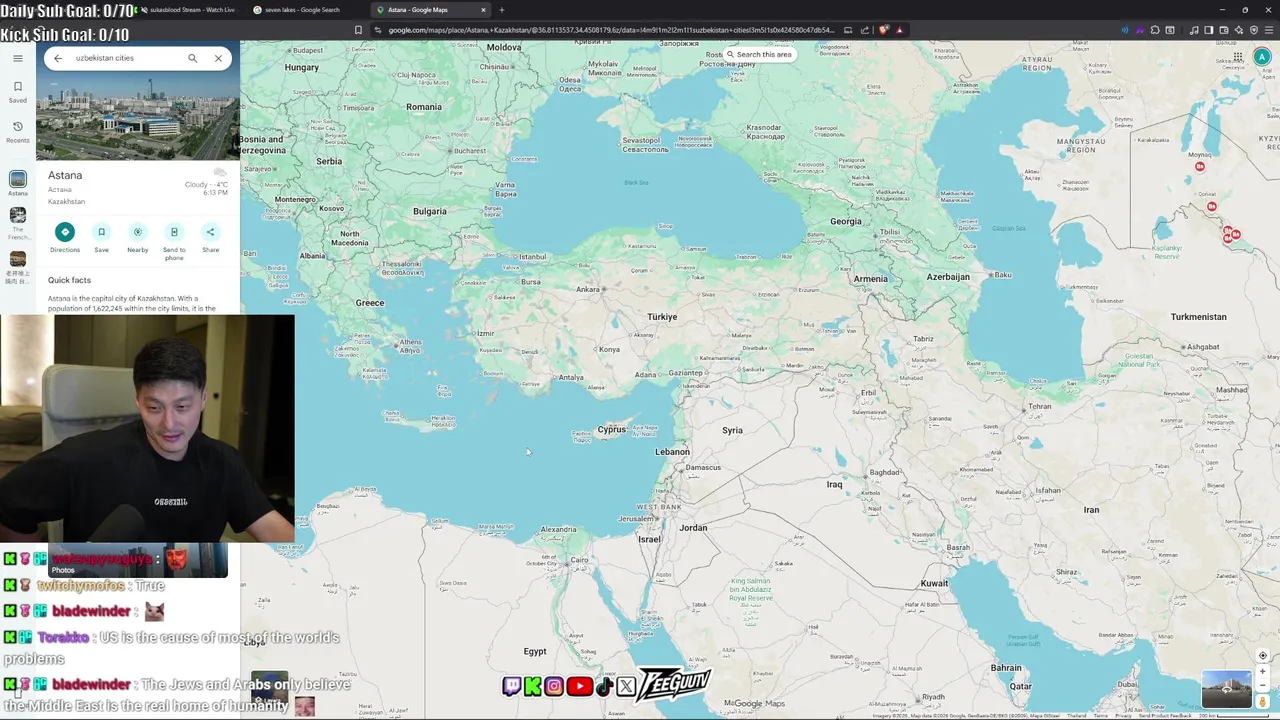Zoom out the map with minus button
Image resolution: width=1280 pixels, height=720 pixels.
pos(1263,687)
